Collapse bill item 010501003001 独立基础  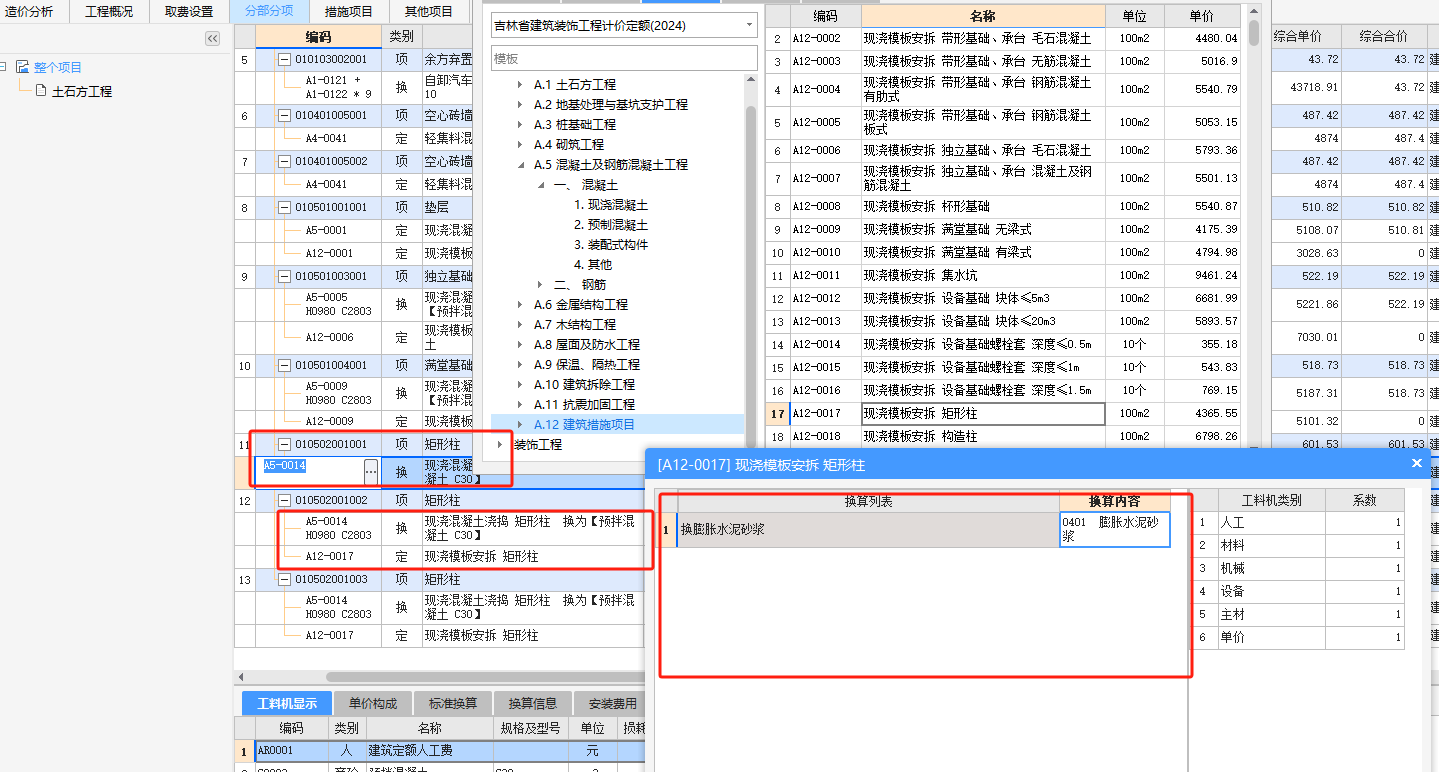(284, 276)
